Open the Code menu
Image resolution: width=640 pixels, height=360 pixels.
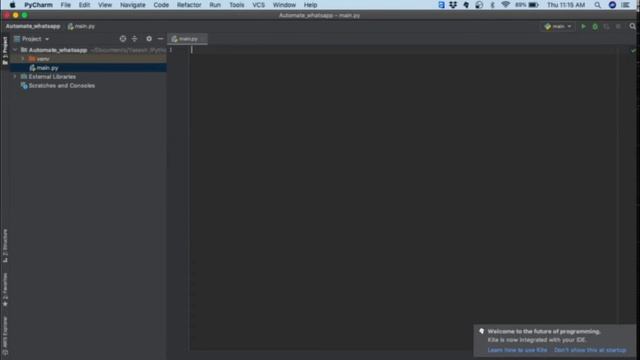click(x=161, y=5)
